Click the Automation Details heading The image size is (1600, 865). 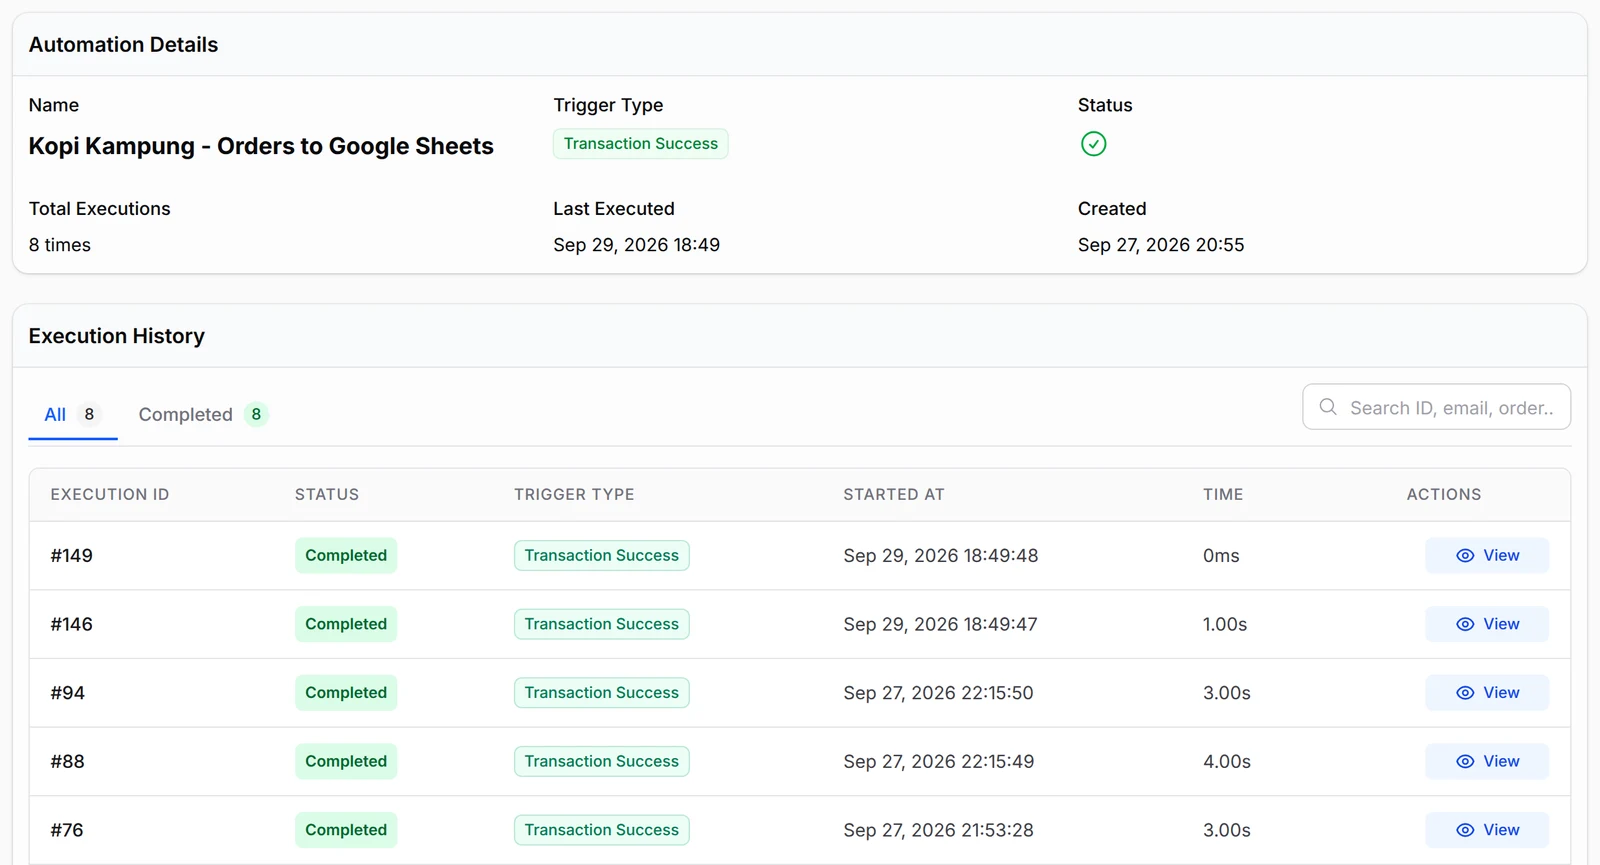point(123,45)
